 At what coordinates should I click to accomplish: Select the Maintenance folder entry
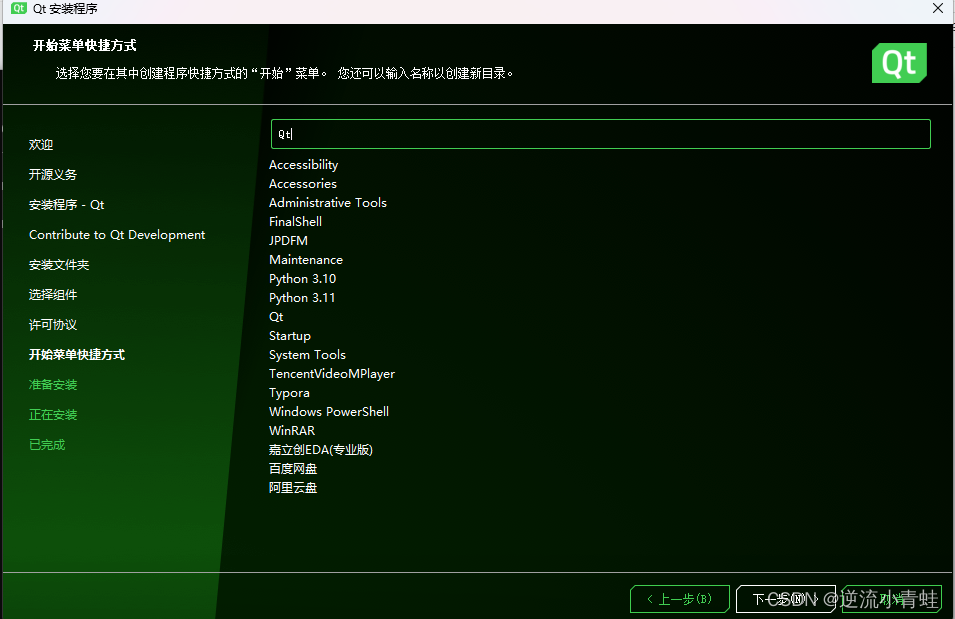pyautogui.click(x=306, y=260)
